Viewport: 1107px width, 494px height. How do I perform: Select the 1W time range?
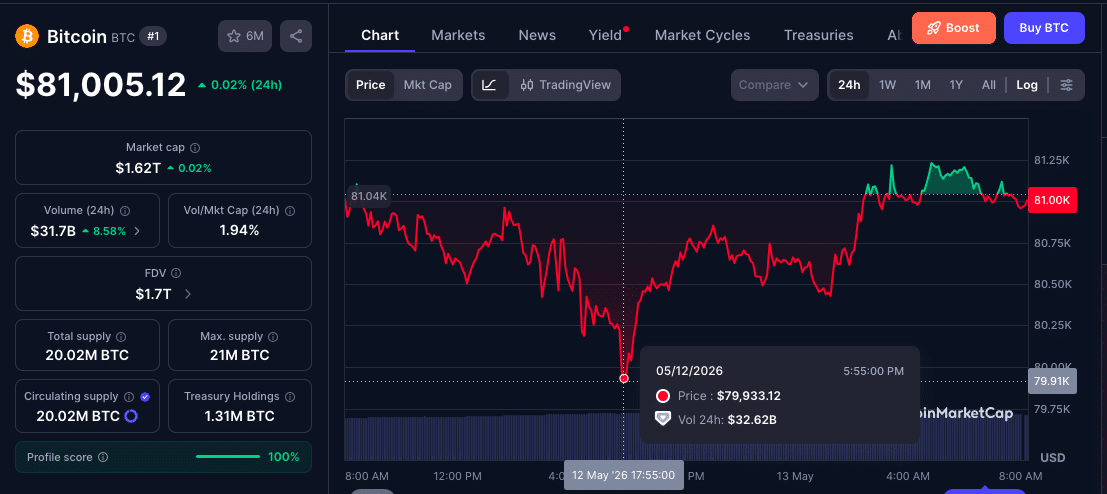887,85
